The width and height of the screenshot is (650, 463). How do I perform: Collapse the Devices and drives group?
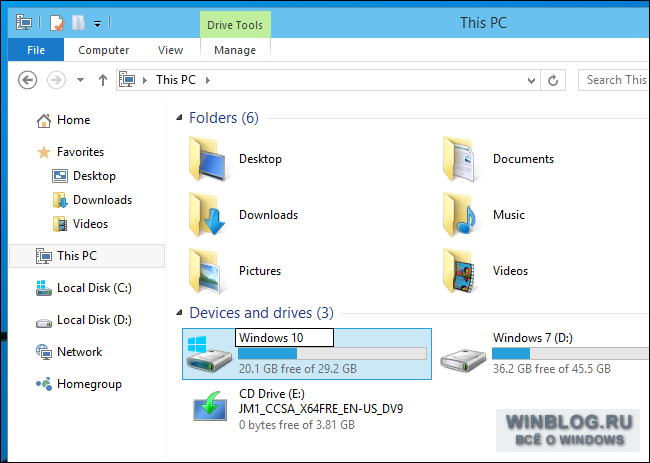pos(179,313)
